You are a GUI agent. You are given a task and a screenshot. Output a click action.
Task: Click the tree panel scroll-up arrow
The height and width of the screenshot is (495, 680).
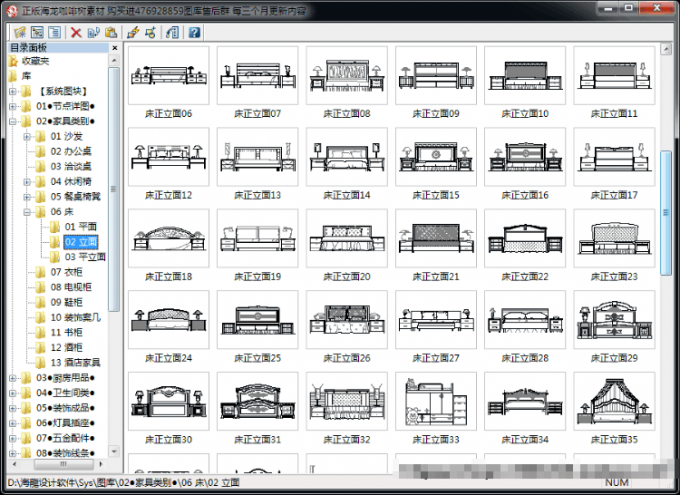(114, 60)
